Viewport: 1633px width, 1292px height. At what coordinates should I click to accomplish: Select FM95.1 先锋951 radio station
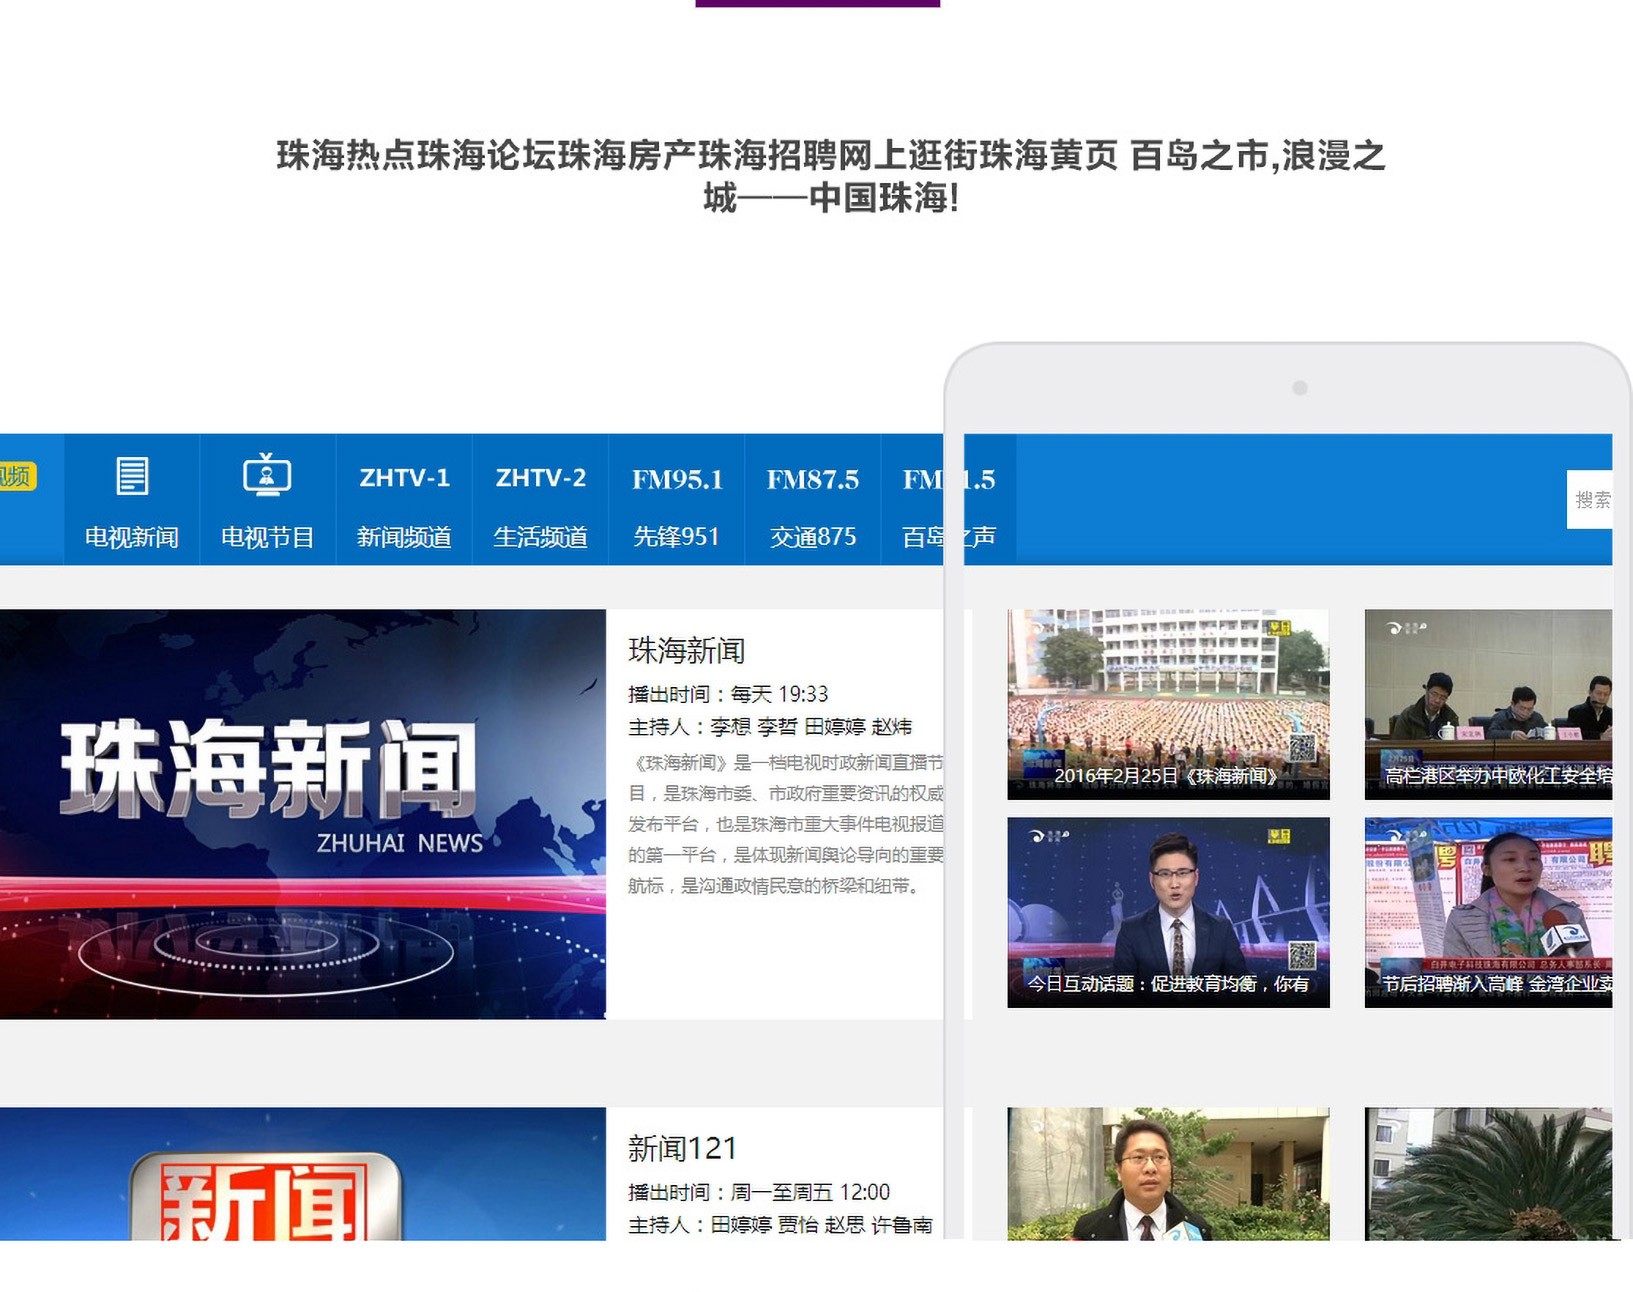click(676, 505)
